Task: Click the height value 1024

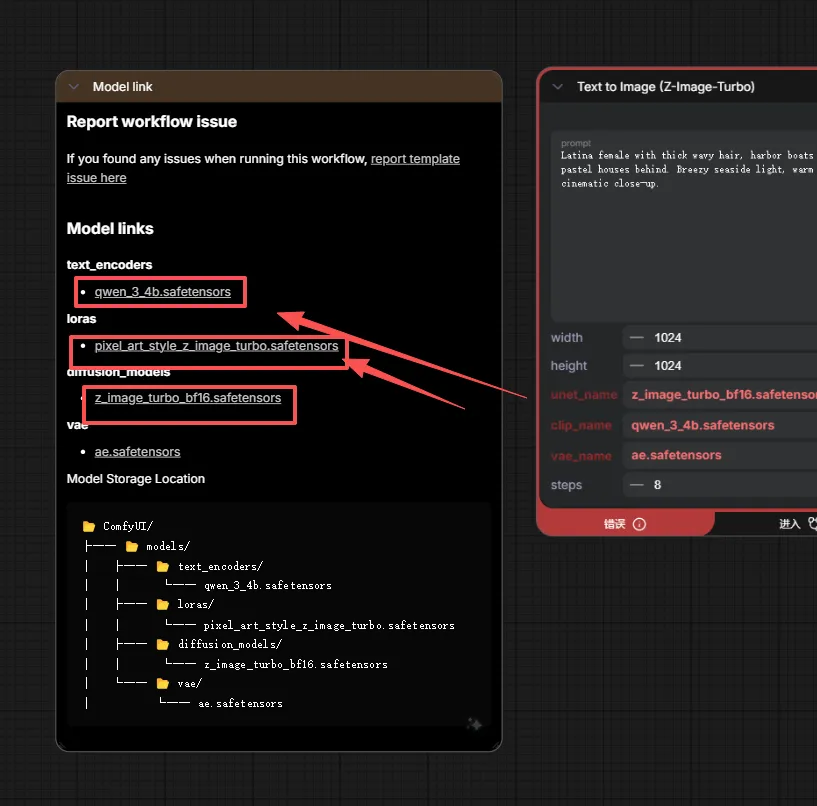Action: point(667,366)
